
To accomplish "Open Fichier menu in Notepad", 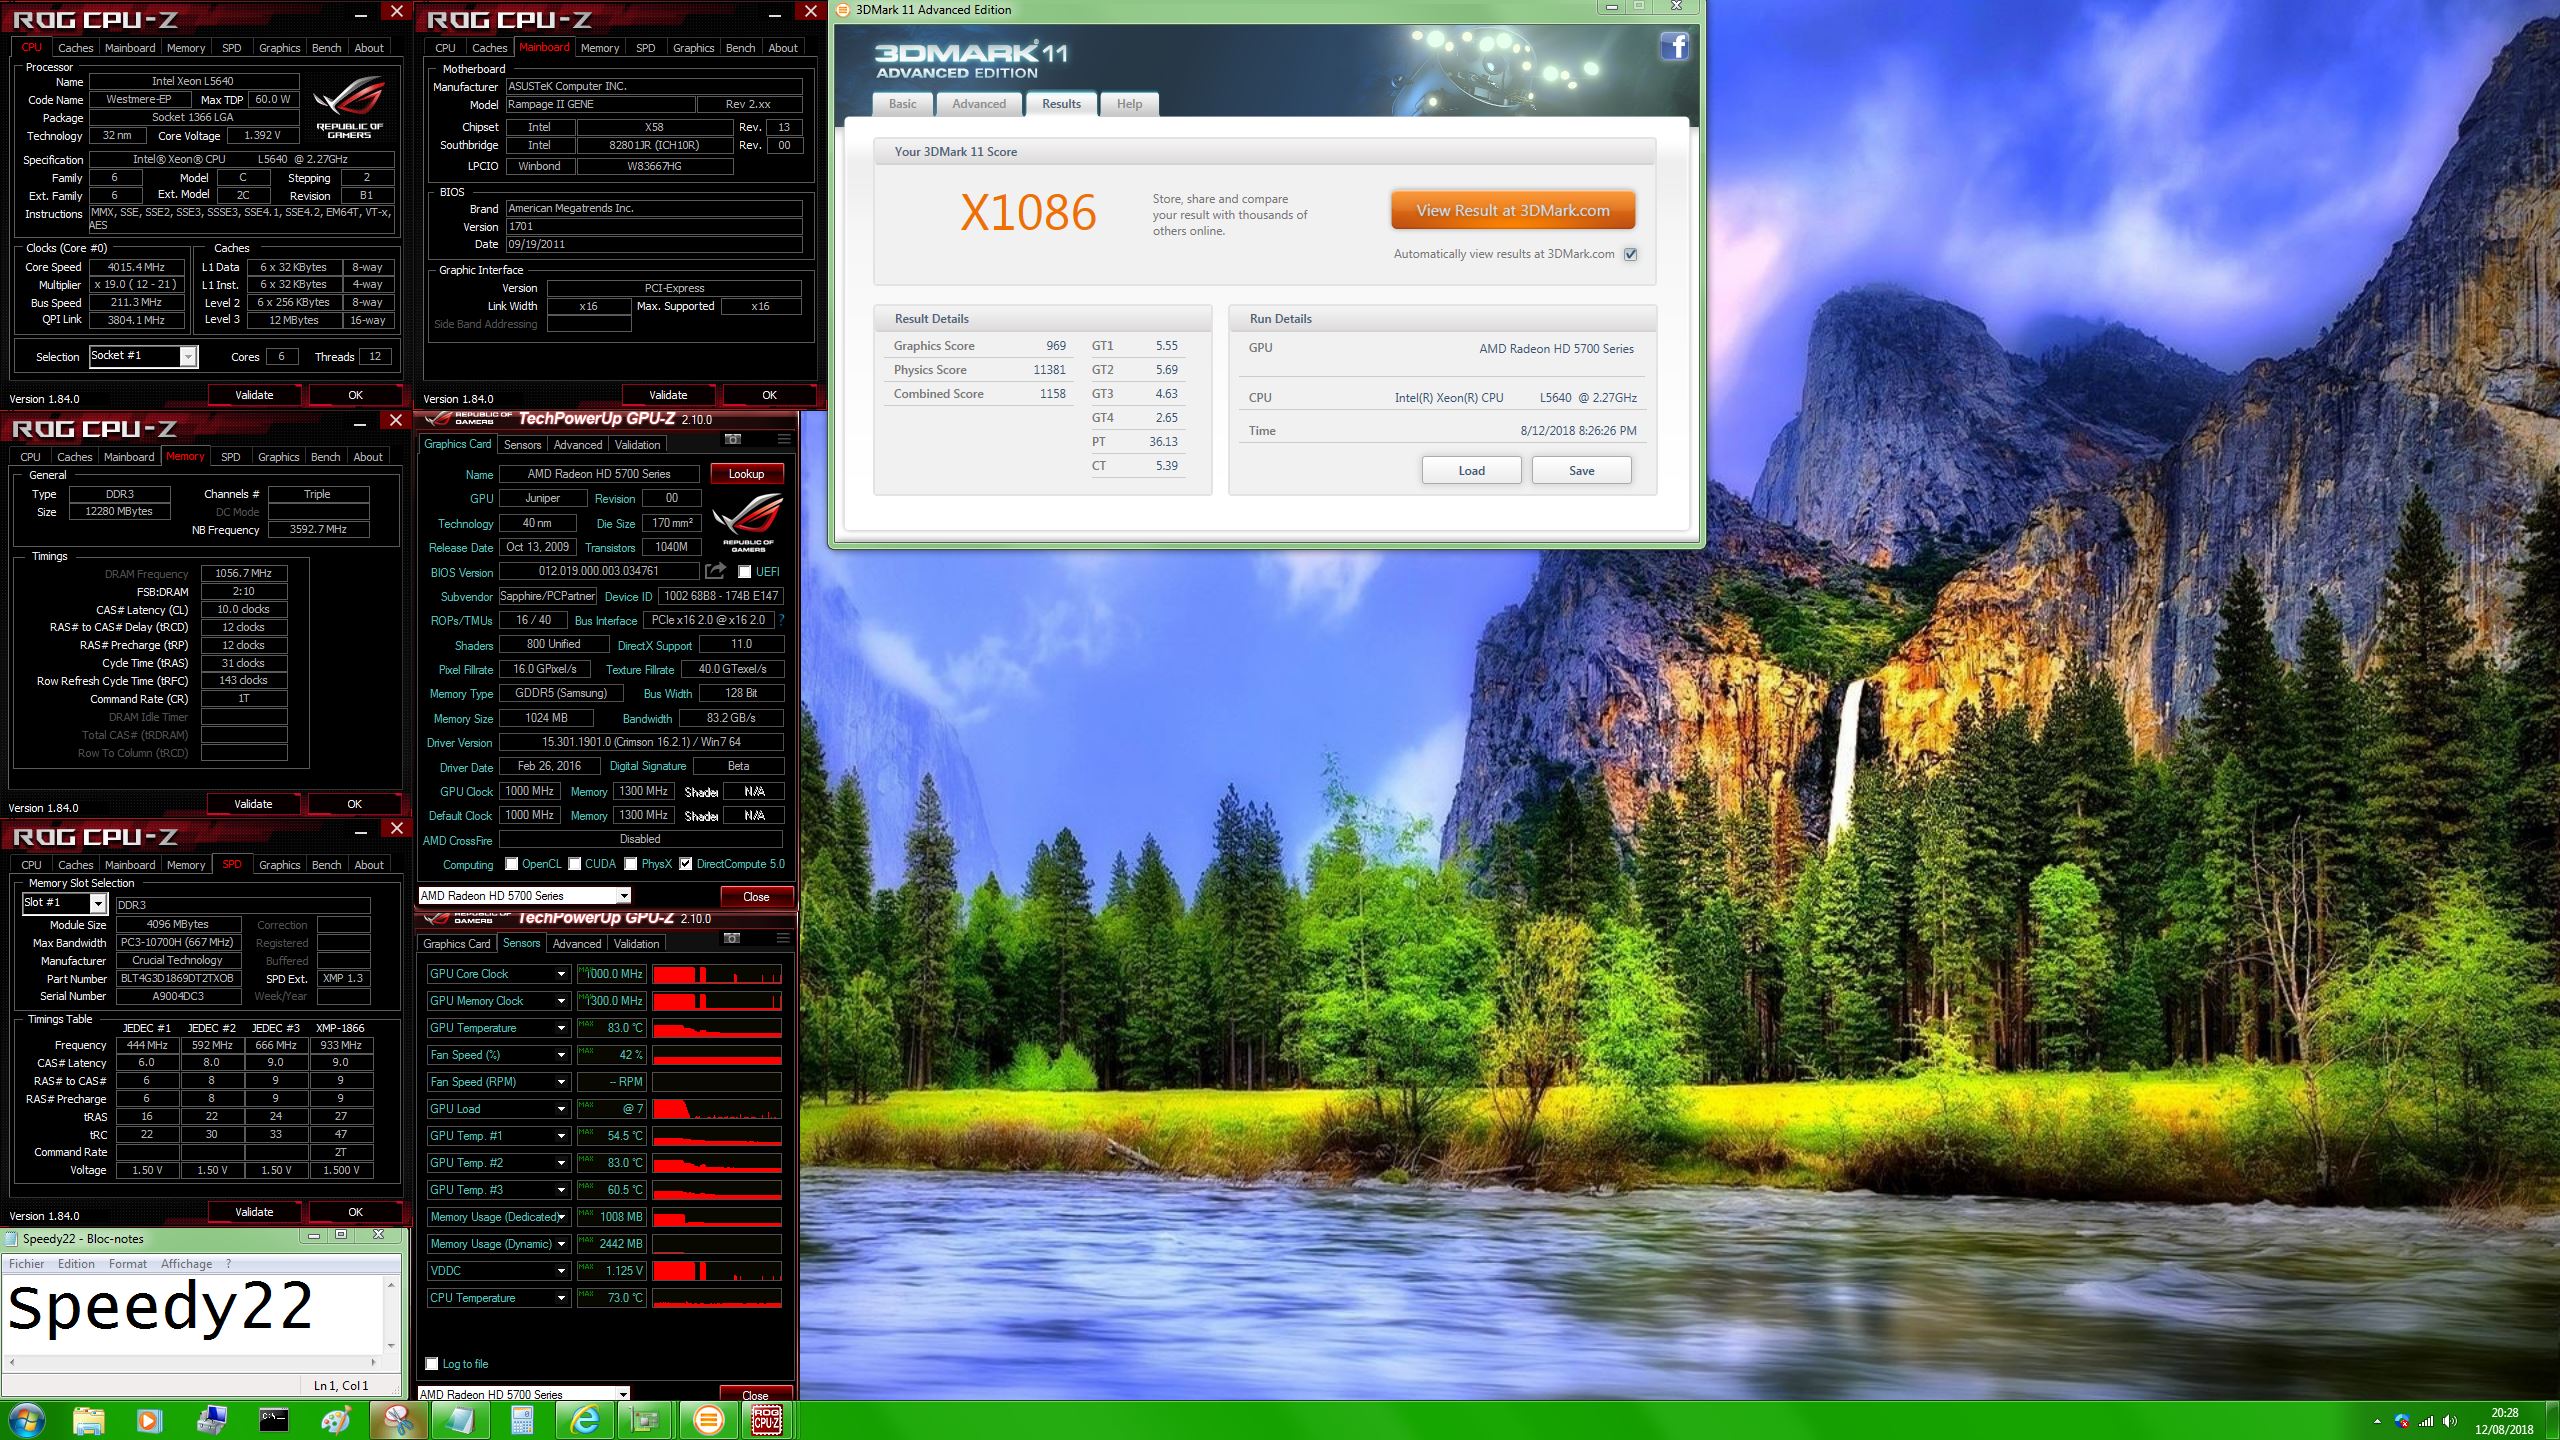I will (27, 1264).
